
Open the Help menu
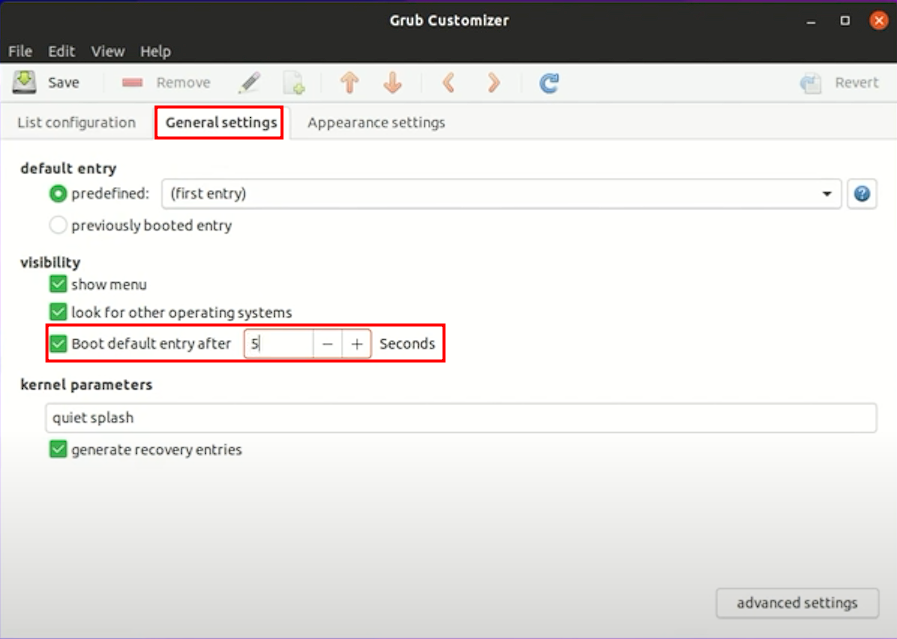[x=156, y=51]
